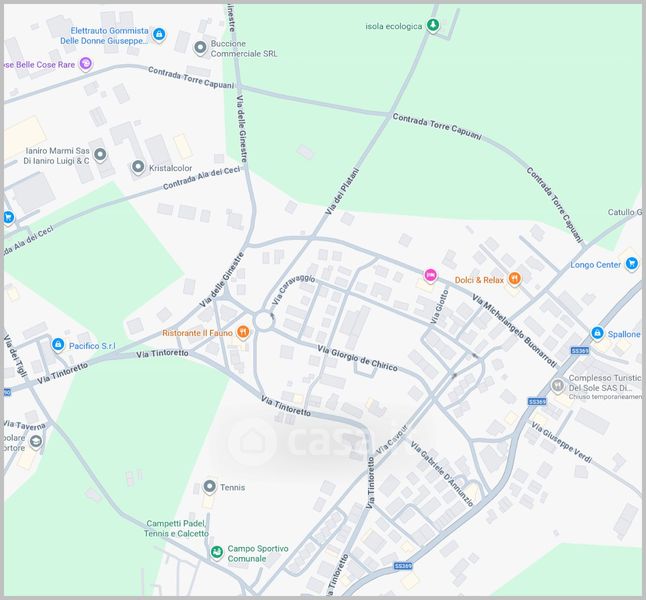Select the Buccione Commerciale SRL pin

coord(200,48)
